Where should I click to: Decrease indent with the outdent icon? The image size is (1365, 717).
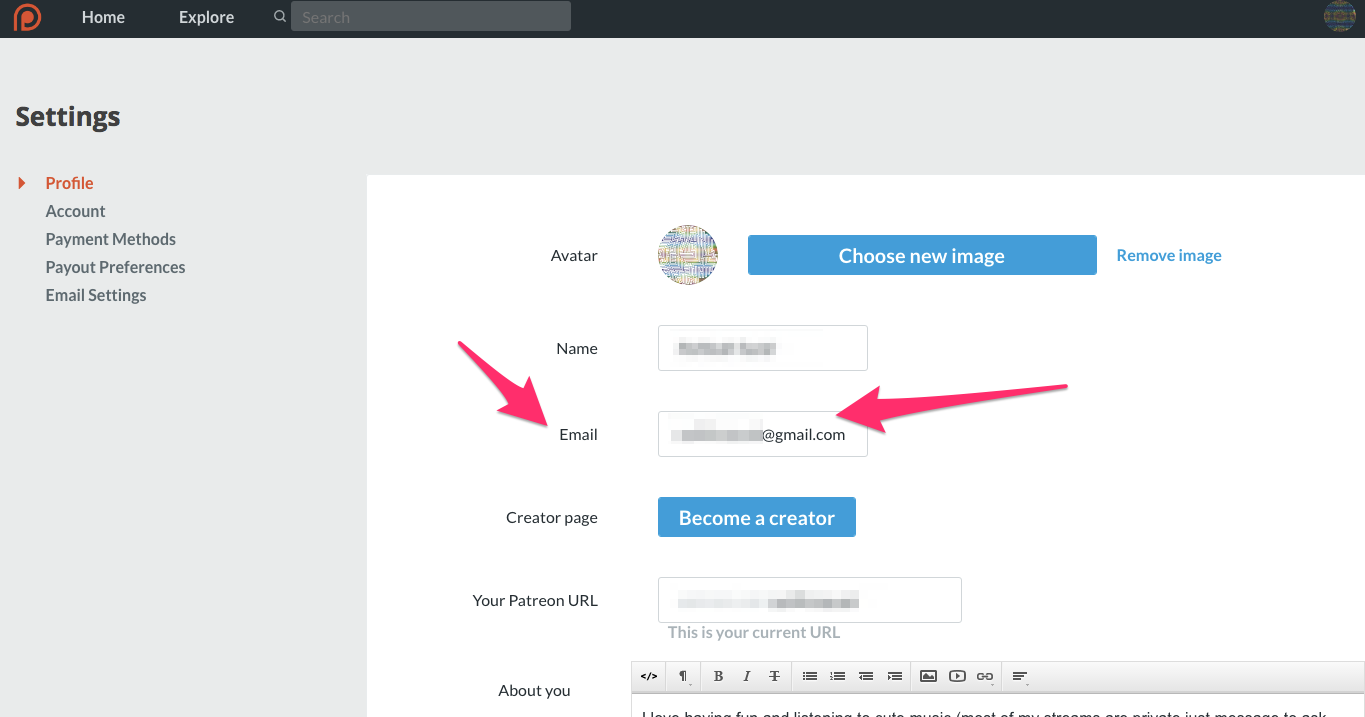point(866,676)
